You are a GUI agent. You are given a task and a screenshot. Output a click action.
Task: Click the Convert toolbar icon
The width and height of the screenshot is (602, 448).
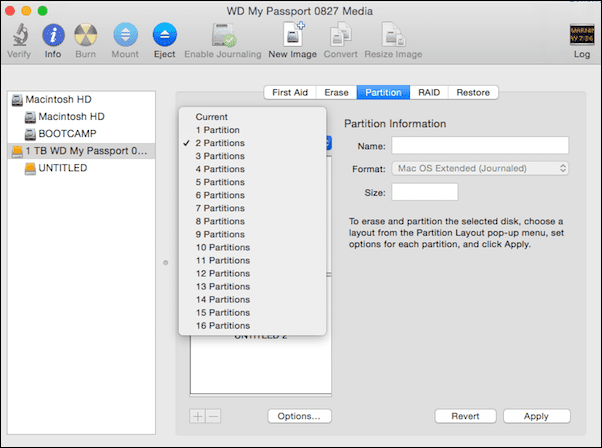click(341, 35)
